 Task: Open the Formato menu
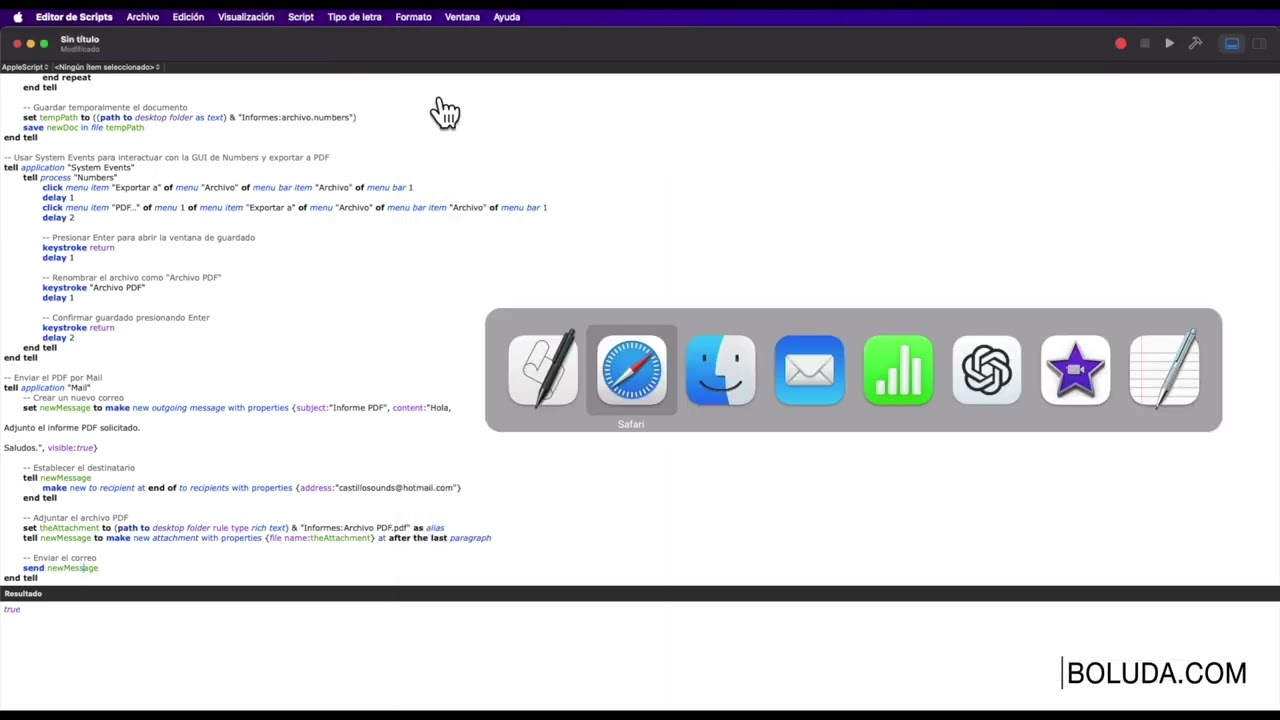click(413, 17)
